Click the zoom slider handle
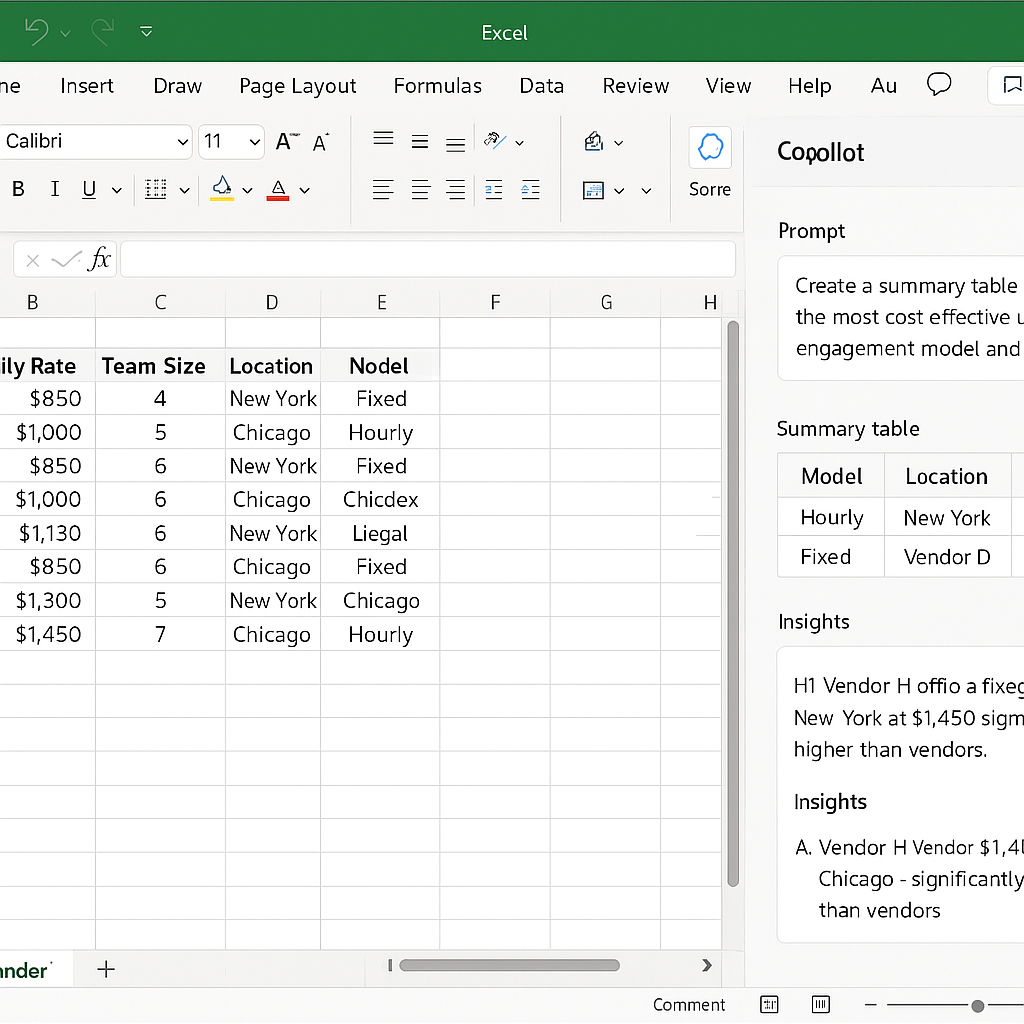1024x1024 pixels. [978, 1006]
